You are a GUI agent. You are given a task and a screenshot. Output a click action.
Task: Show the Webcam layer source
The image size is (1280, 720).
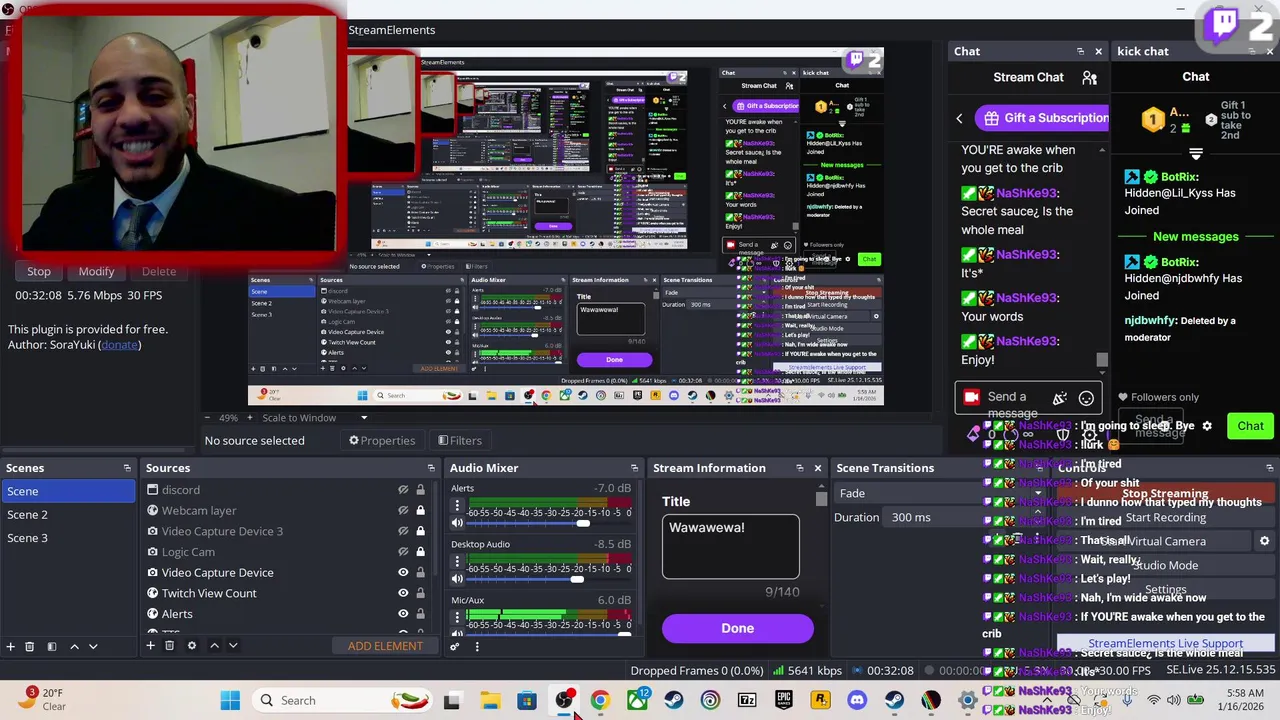[403, 511]
